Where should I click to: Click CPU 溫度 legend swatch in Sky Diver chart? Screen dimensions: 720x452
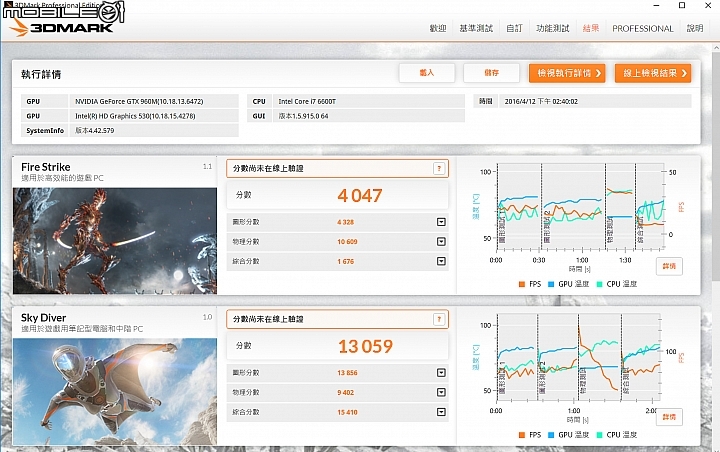pyautogui.click(x=599, y=435)
